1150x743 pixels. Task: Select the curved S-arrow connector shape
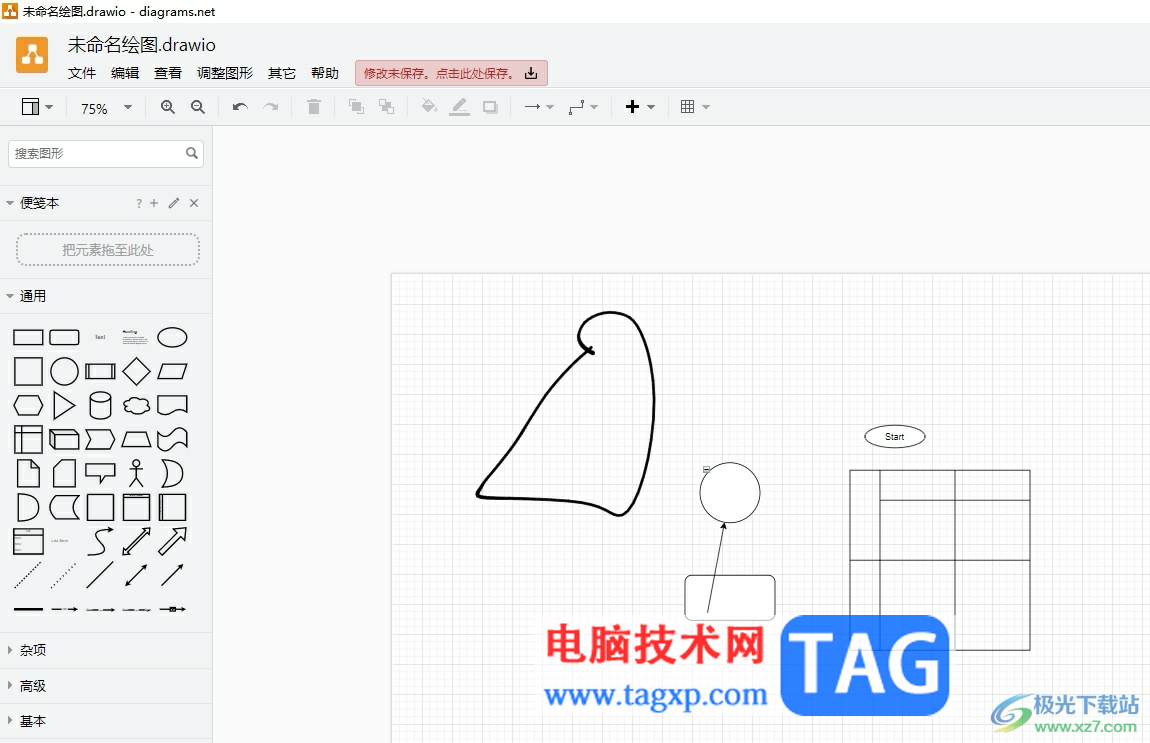[100, 541]
